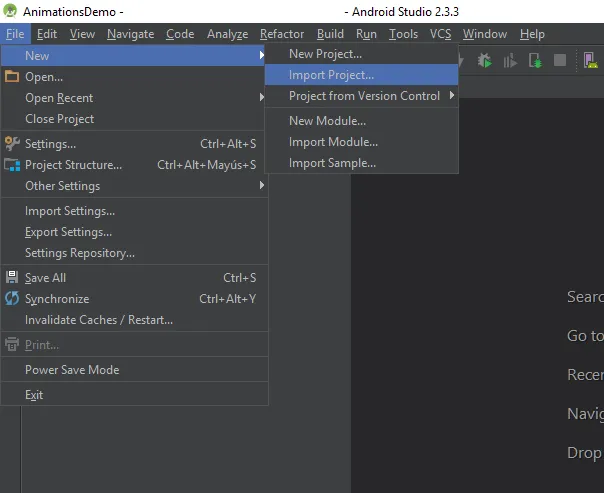Click the New item in File menu
Screen dimensions: 604x493
click(133, 55)
